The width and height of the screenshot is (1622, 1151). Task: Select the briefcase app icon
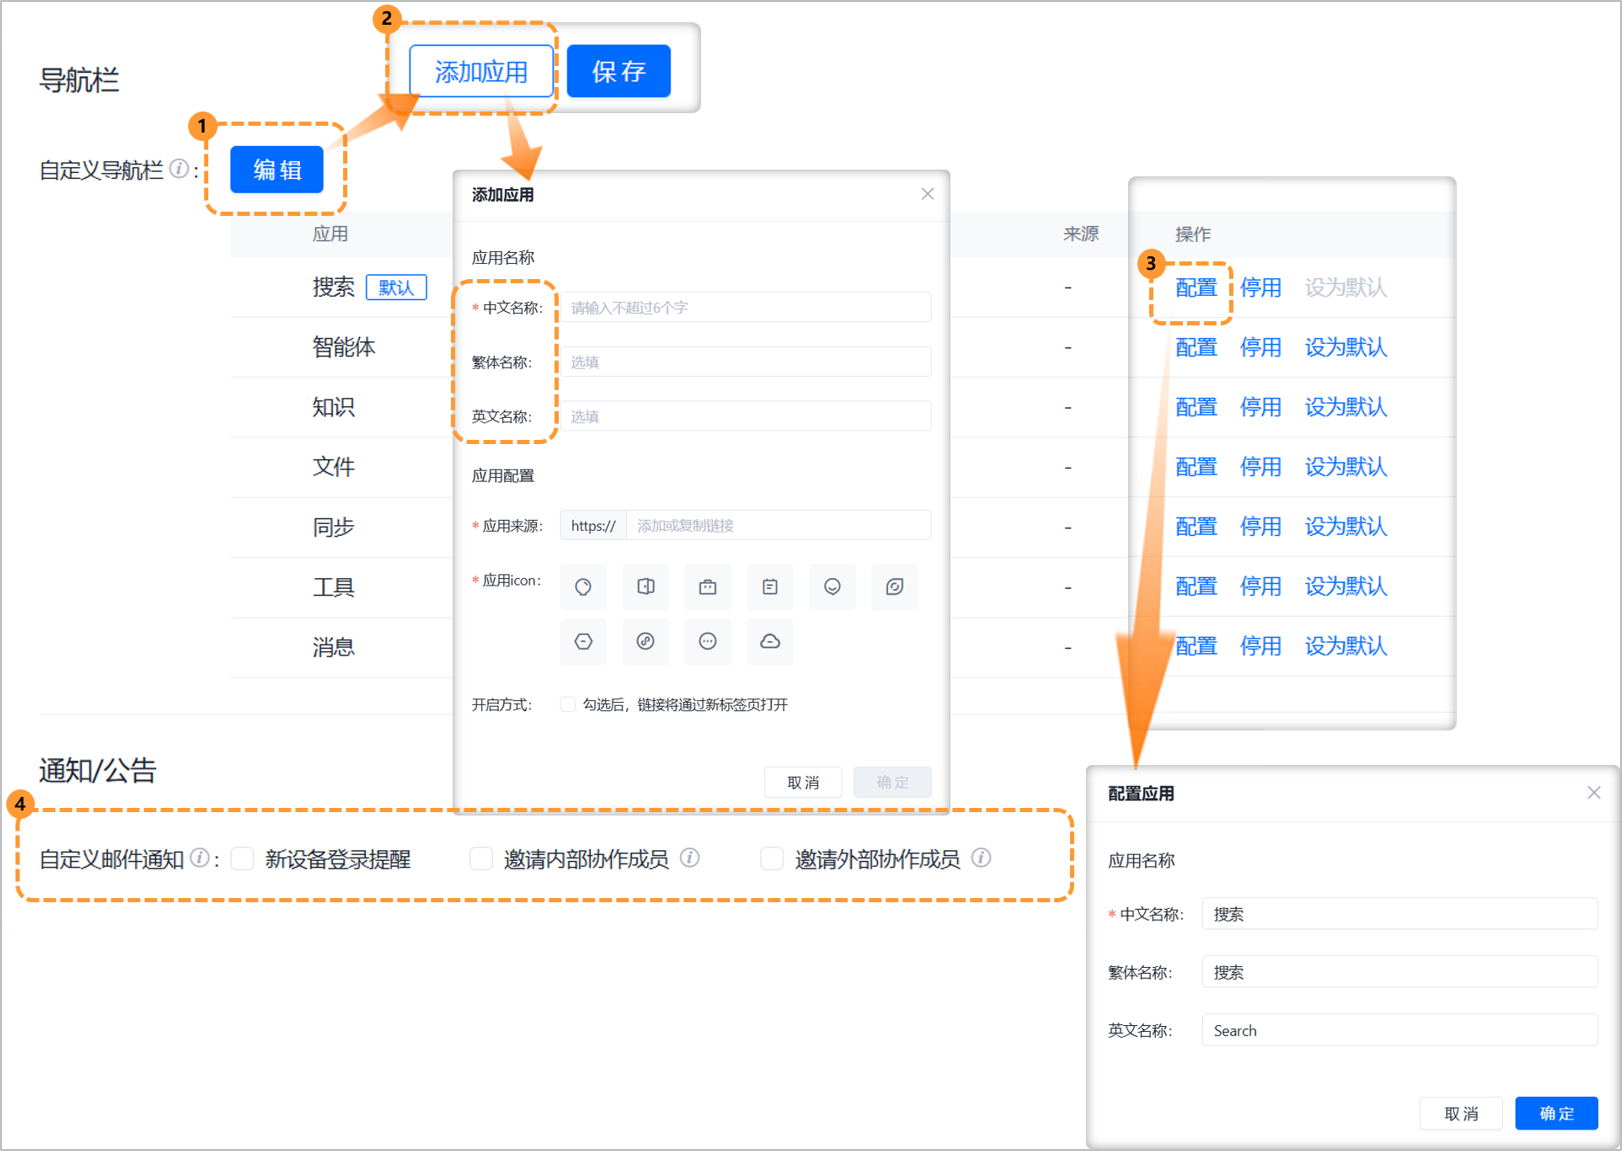(707, 587)
